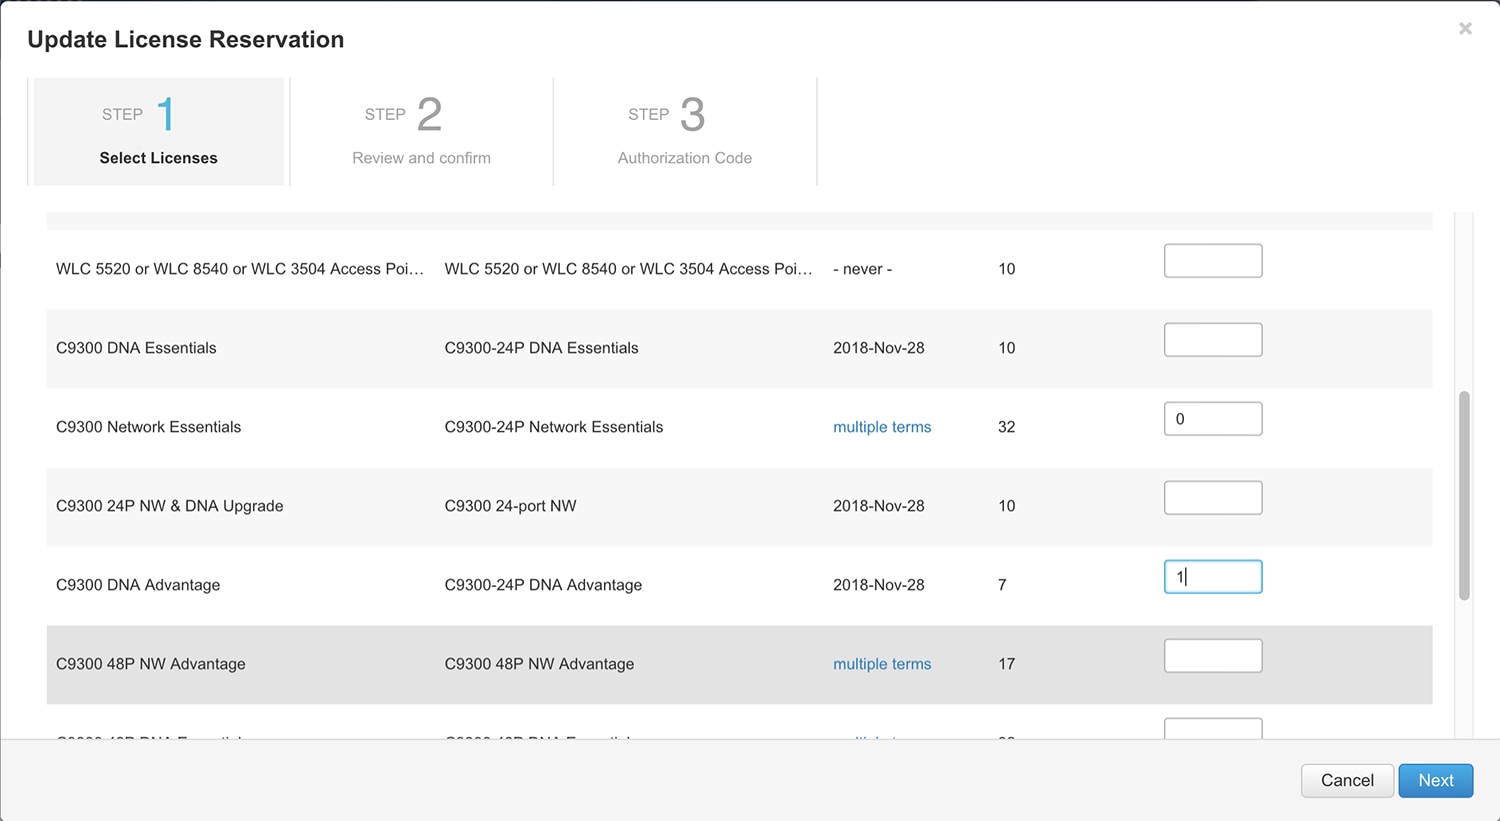Viewport: 1500px width, 821px height.
Task: Click quantity field for C9300 DNA Advantage
Action: (1213, 577)
